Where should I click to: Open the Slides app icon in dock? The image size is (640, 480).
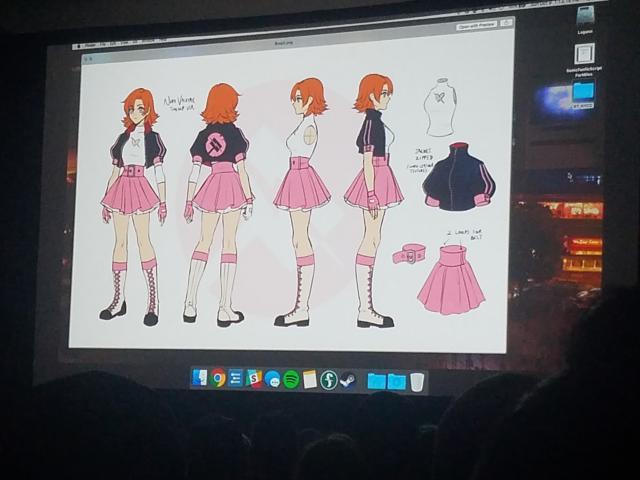point(254,378)
